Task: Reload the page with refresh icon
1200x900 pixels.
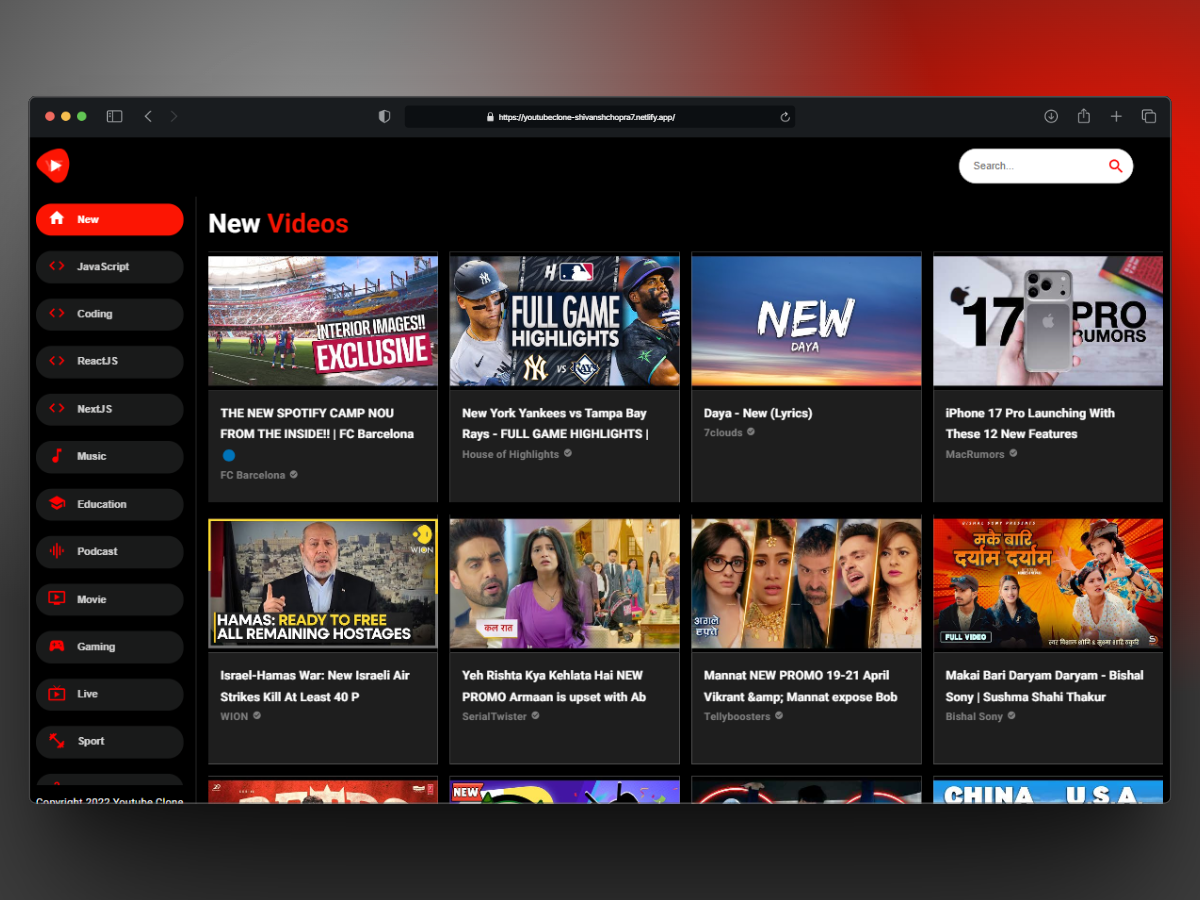Action: (785, 117)
